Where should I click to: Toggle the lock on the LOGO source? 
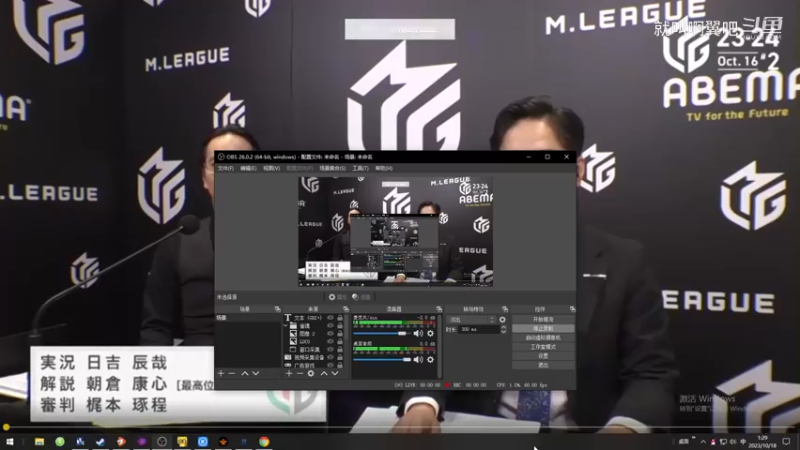[340, 341]
